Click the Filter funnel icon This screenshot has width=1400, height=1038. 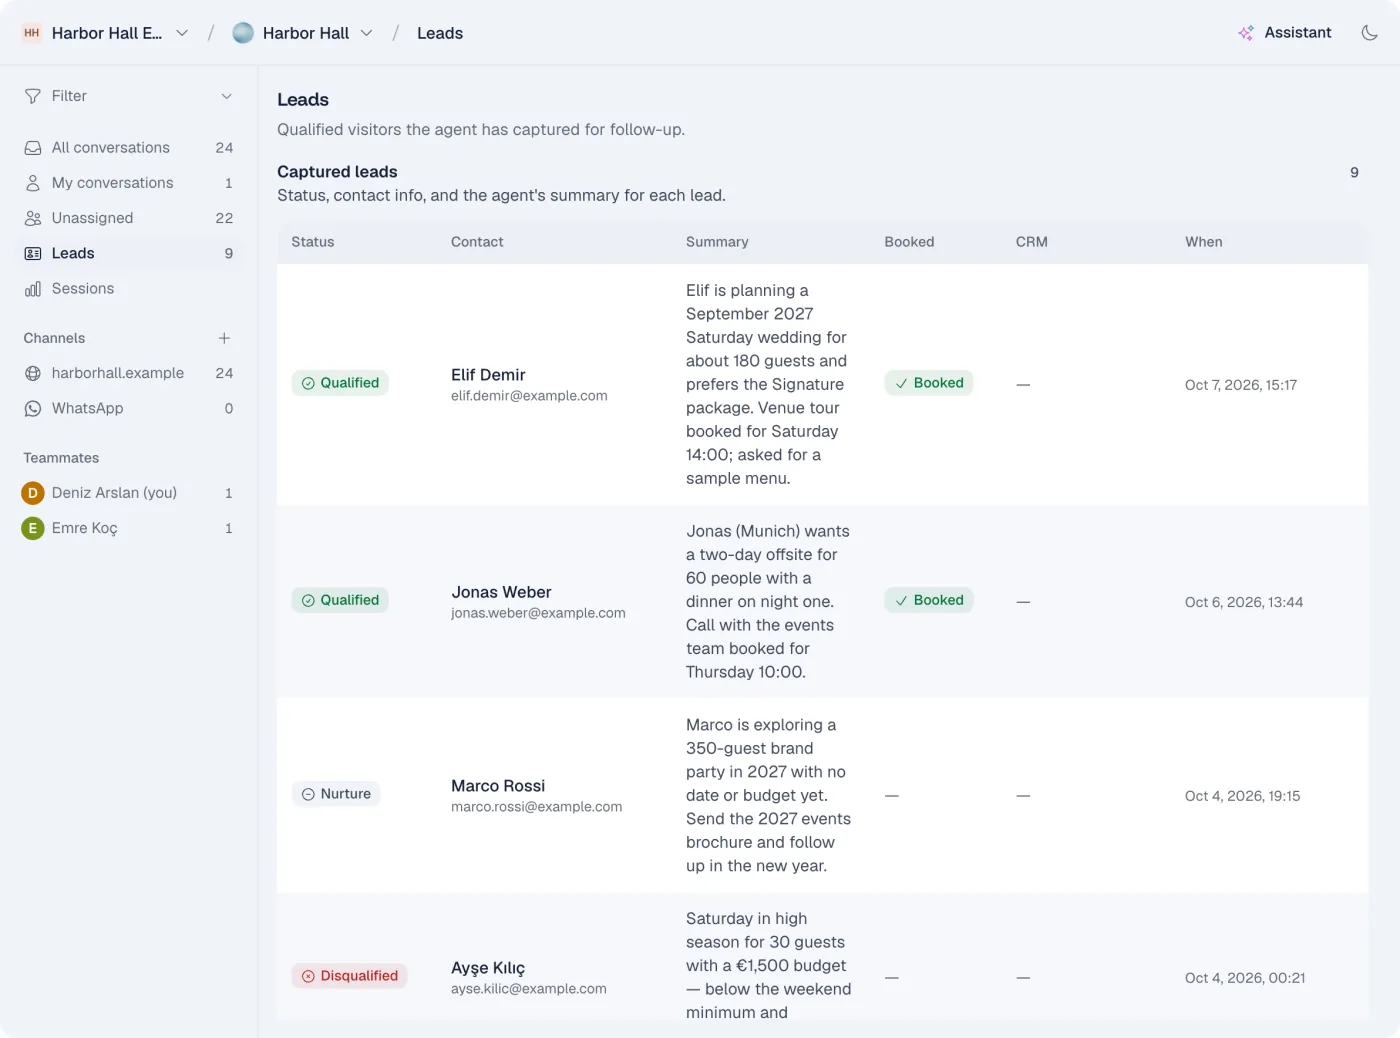[x=33, y=96]
